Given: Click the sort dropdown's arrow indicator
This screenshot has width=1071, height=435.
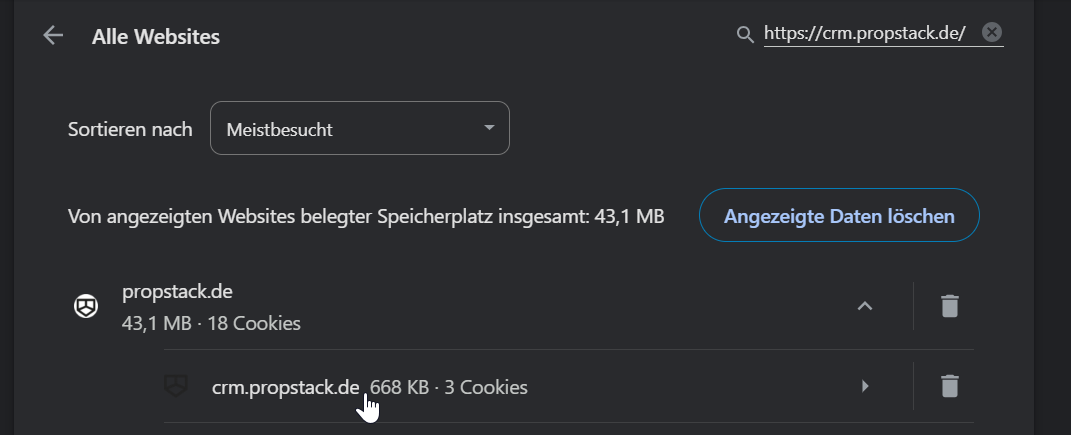Looking at the screenshot, I should (x=489, y=129).
